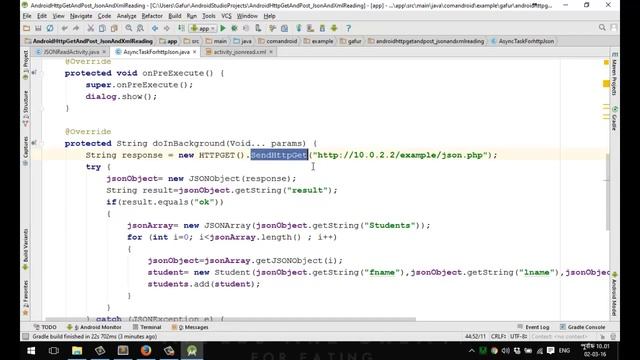Image resolution: width=640 pixels, height=360 pixels.
Task: Click the Make Project build icon
Action: (181, 28)
